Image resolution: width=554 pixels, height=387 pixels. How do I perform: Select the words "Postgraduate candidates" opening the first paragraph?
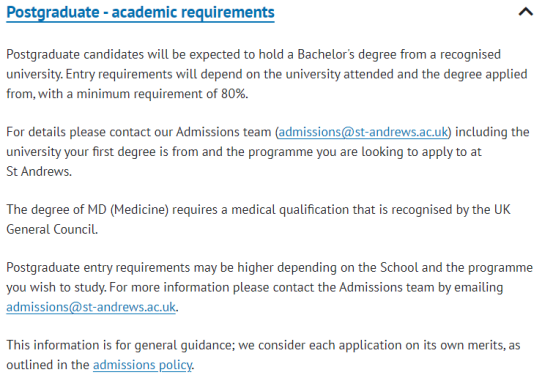click(x=75, y=54)
